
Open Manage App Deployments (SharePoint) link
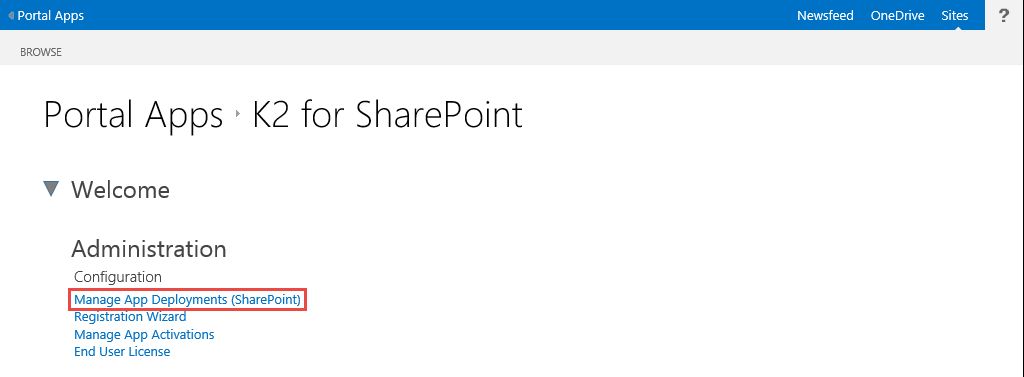pyautogui.click(x=187, y=300)
